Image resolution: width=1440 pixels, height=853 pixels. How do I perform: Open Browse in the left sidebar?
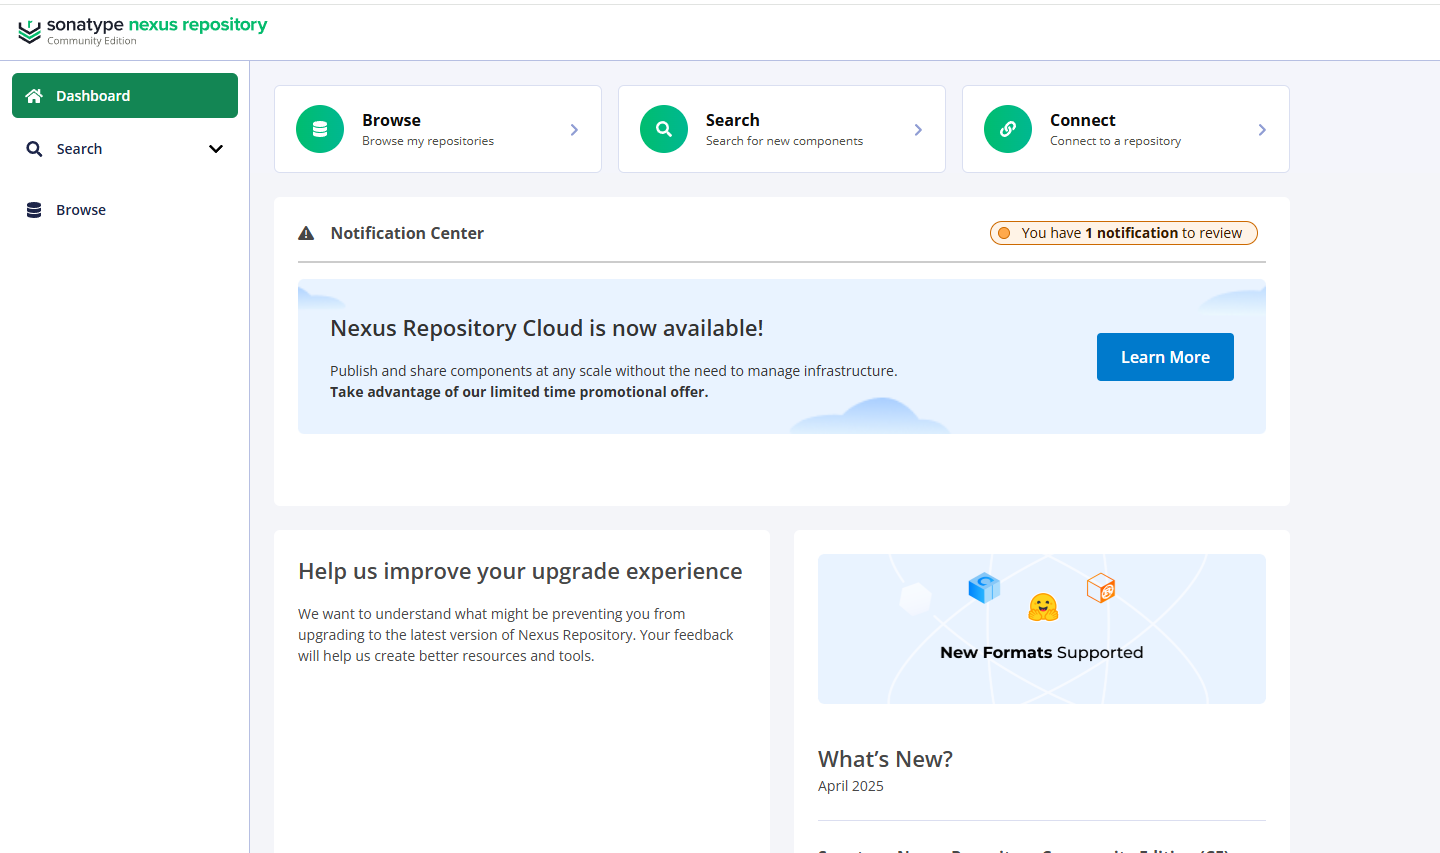point(81,210)
